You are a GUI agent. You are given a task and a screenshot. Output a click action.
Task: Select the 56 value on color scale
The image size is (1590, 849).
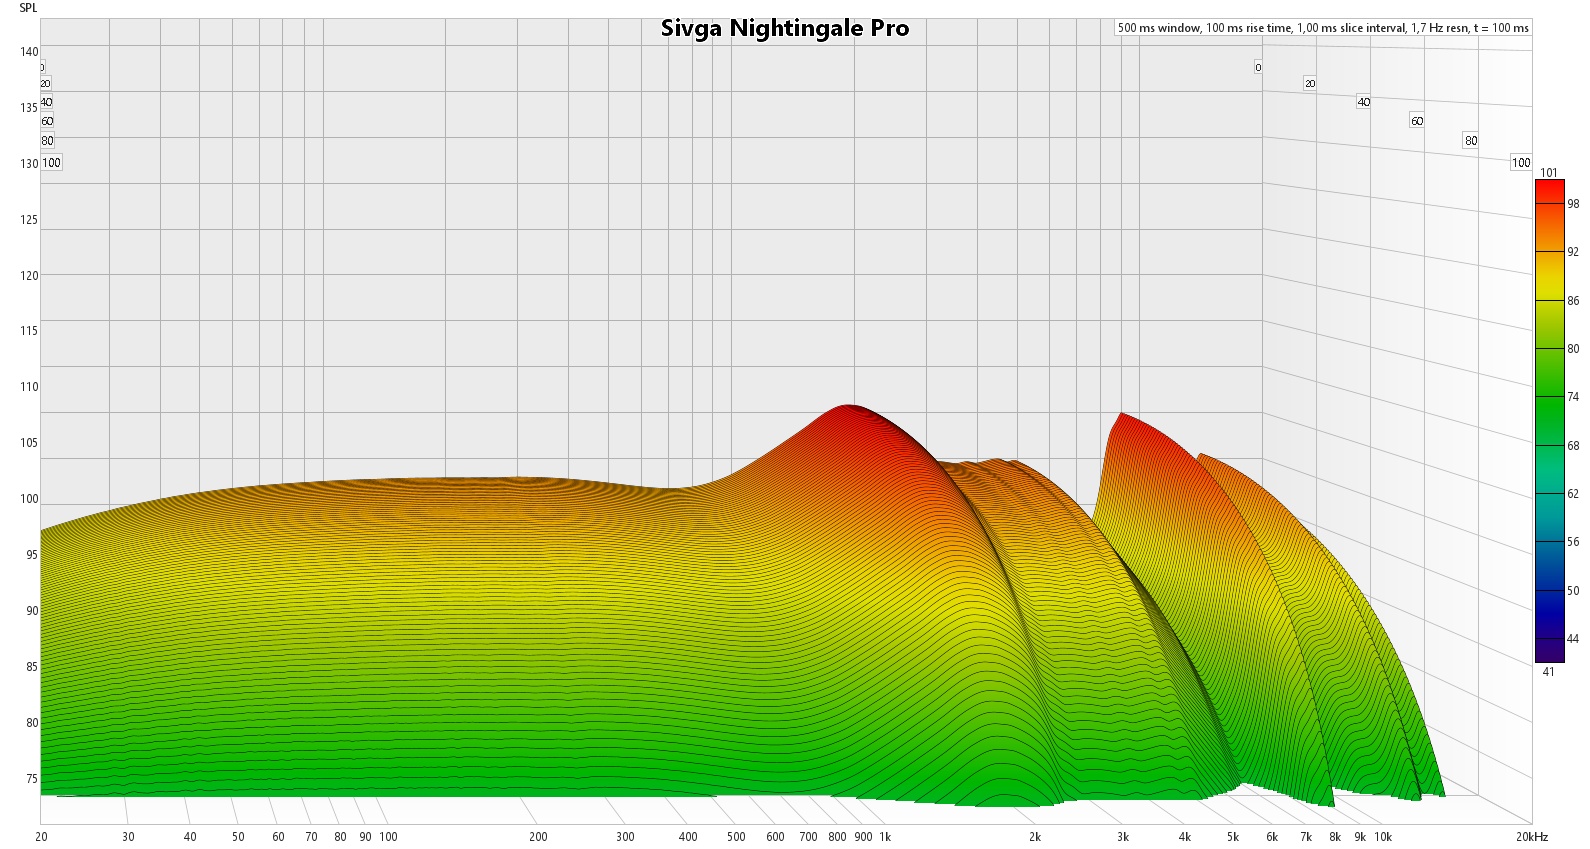coord(1573,542)
